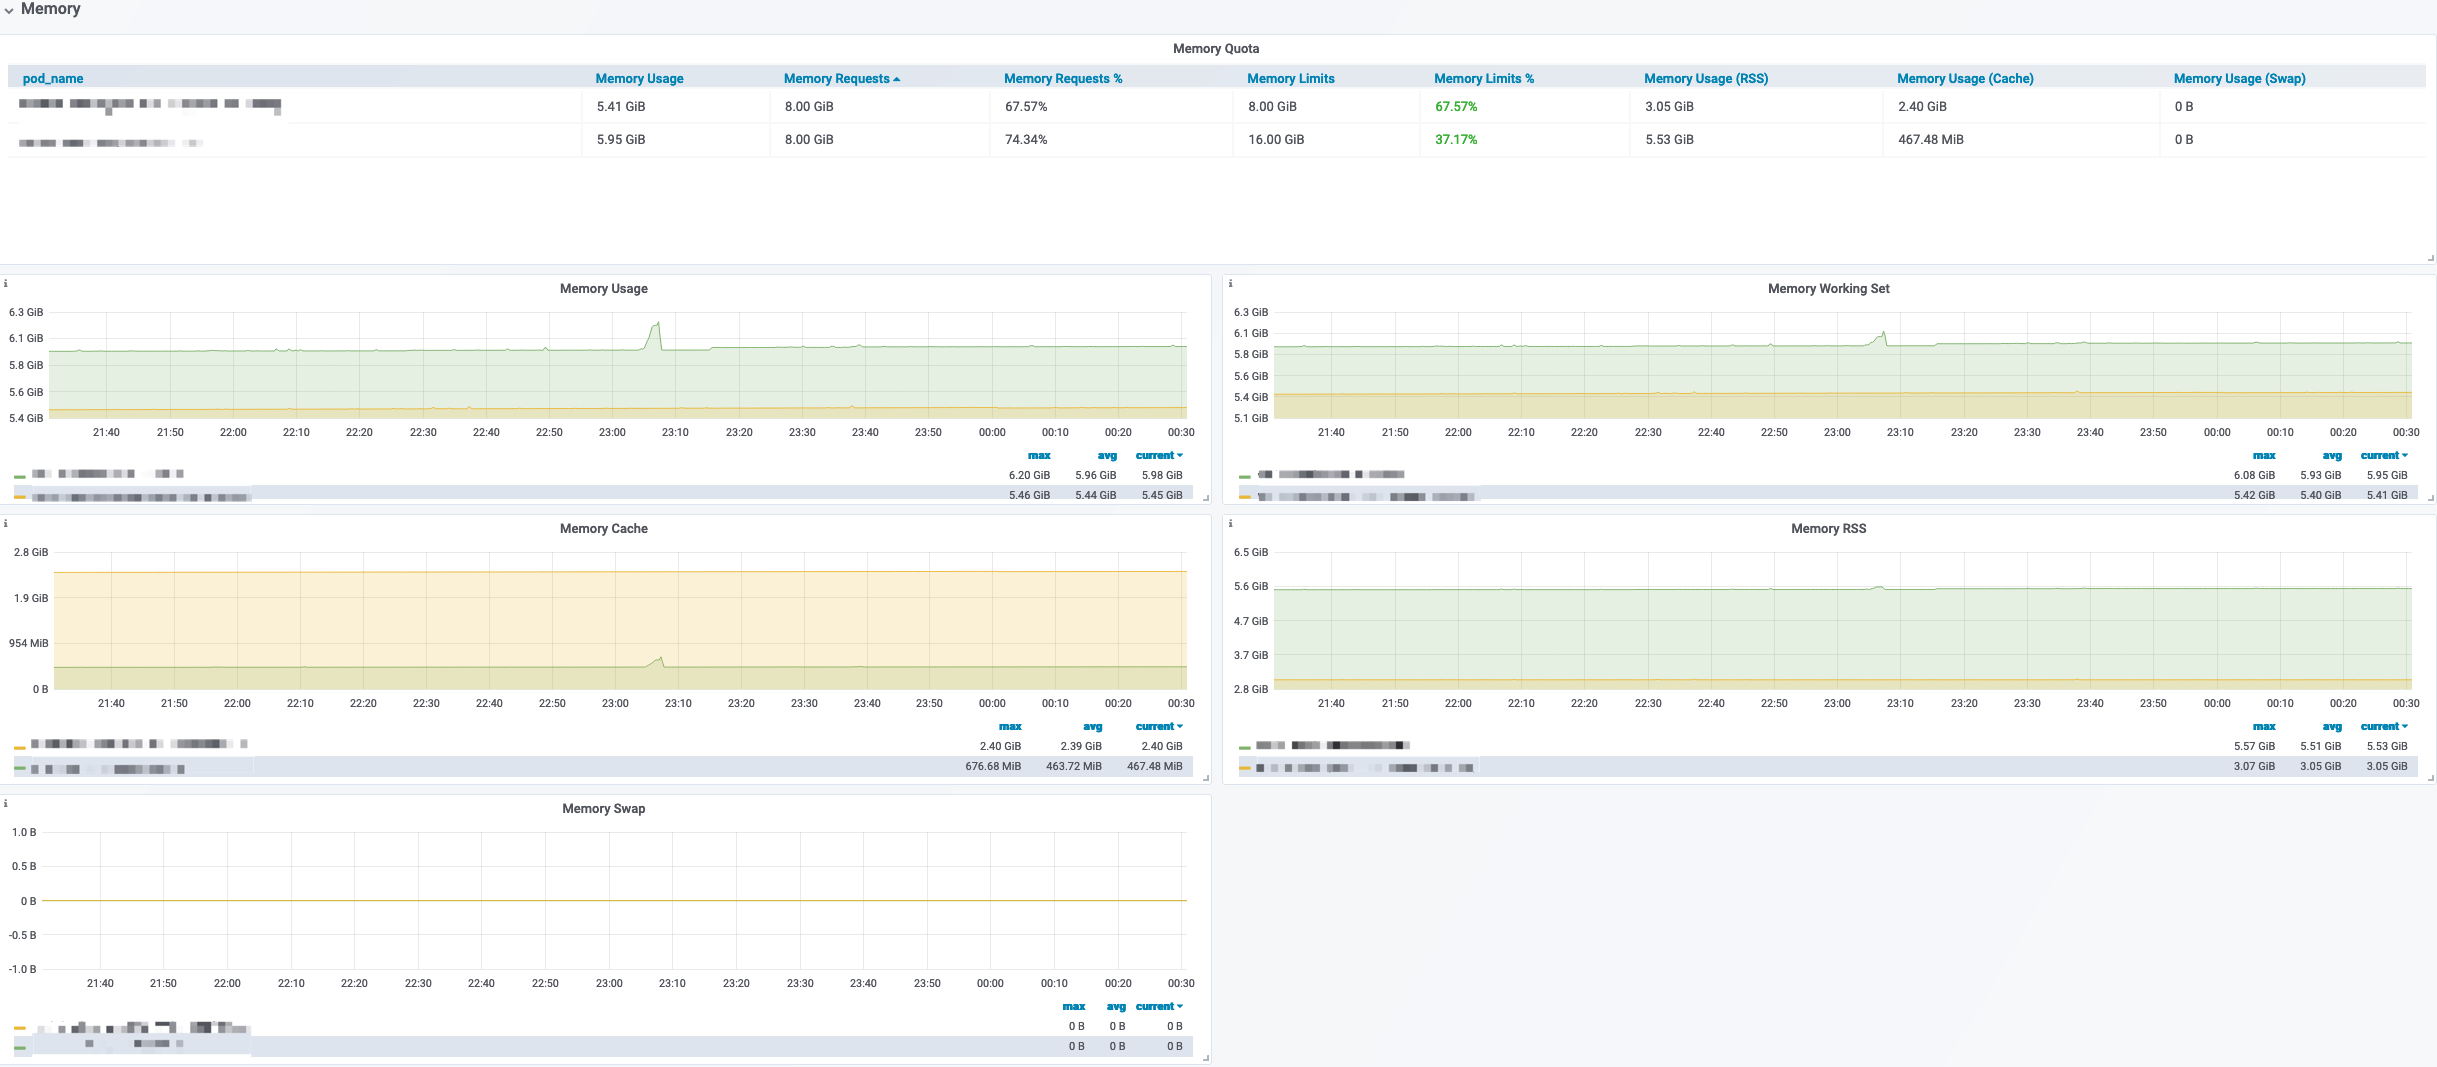
Task: Open the Memory Working Set title menu
Action: (1828, 288)
